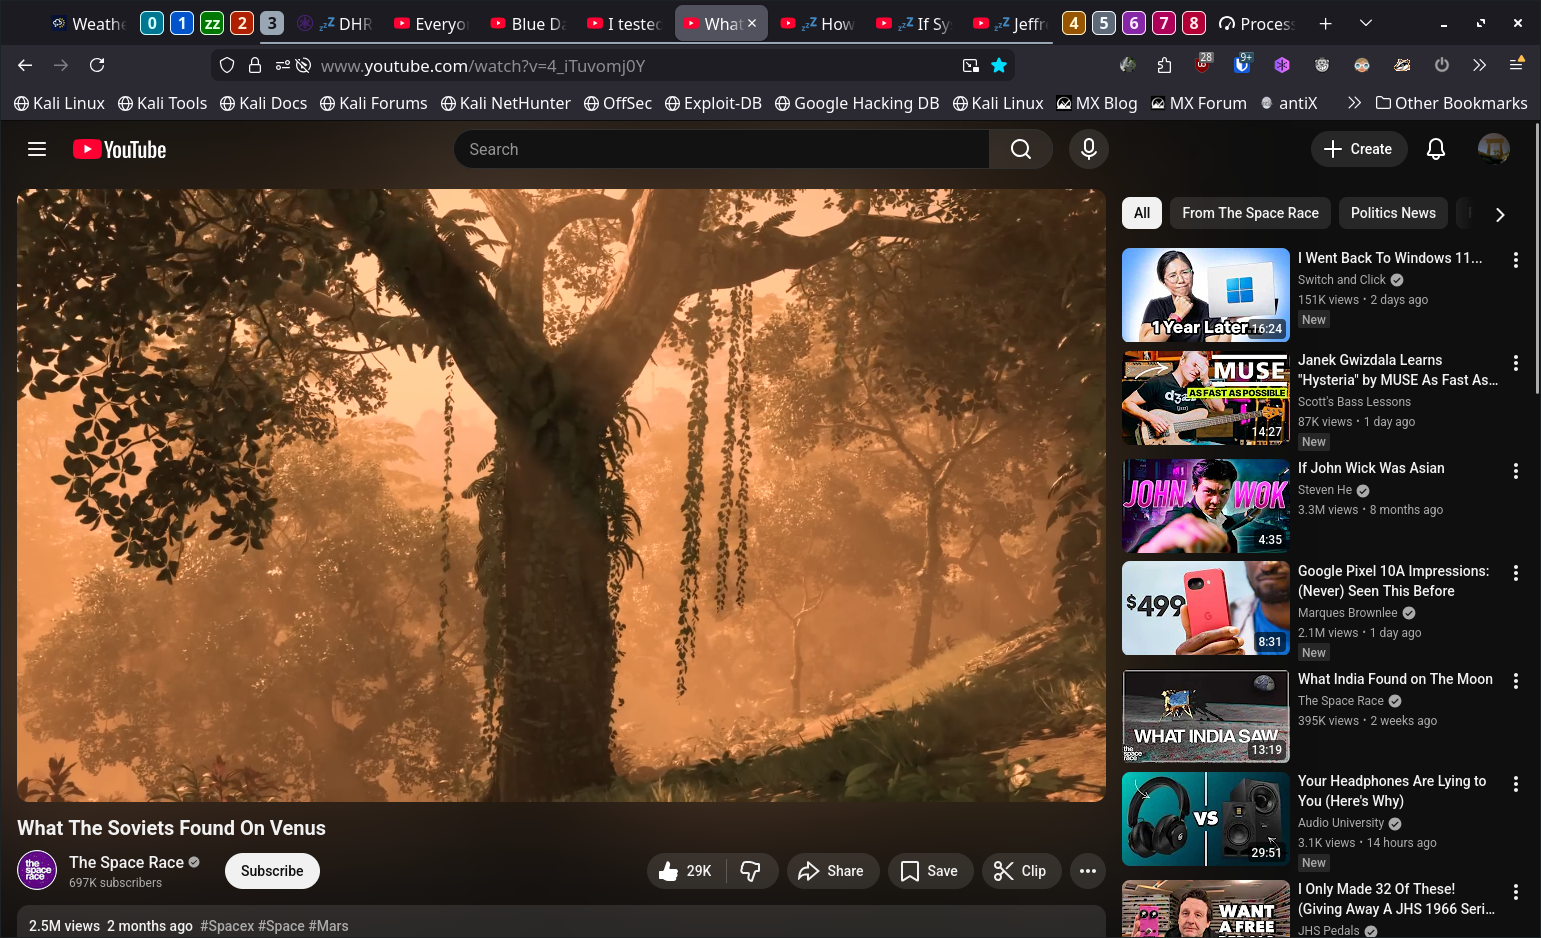The height and width of the screenshot is (938, 1541).
Task: Reload the page in Firefox
Action: pos(97,66)
